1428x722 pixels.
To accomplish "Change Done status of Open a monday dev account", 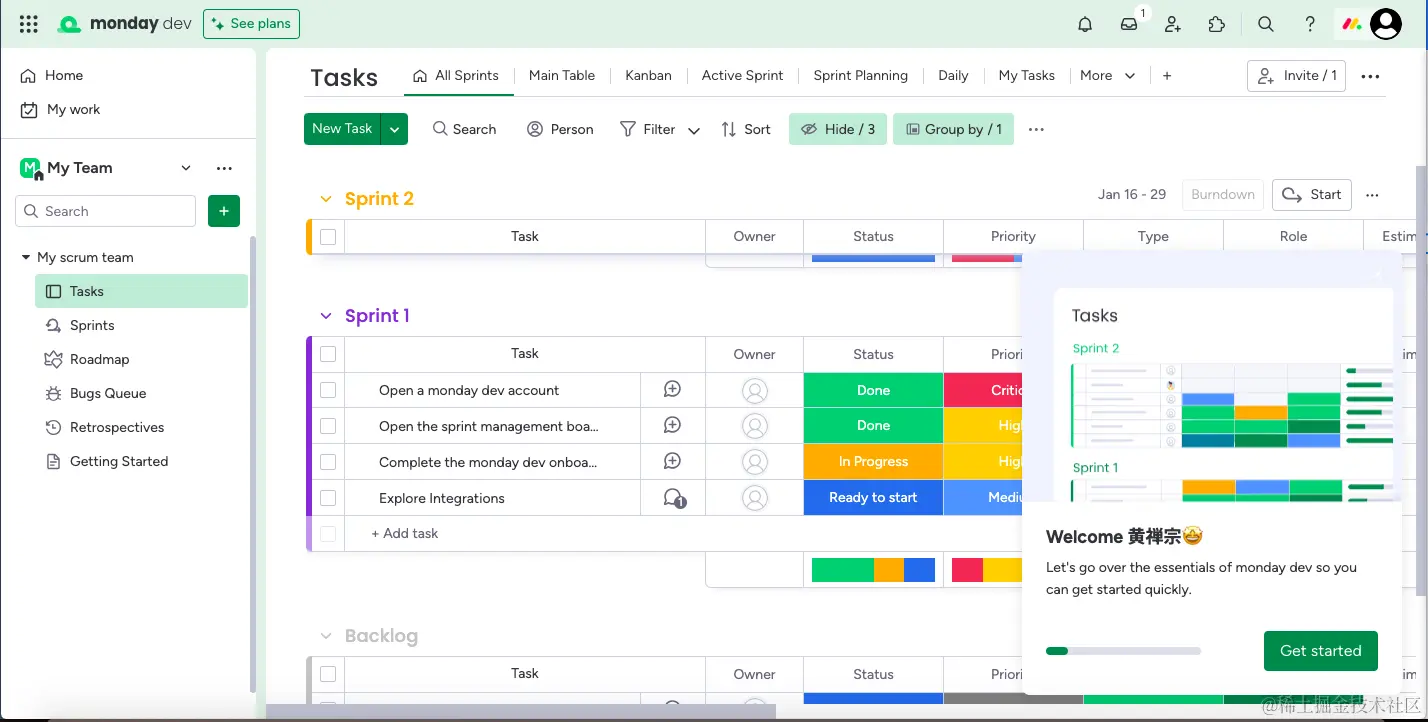I will pyautogui.click(x=873, y=391).
